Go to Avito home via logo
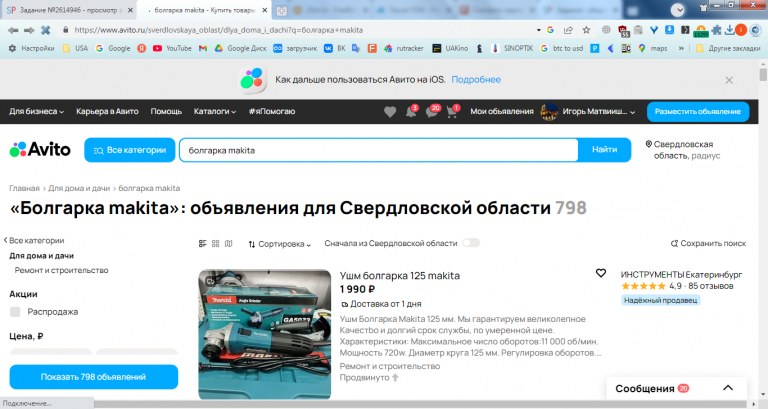 40,149
